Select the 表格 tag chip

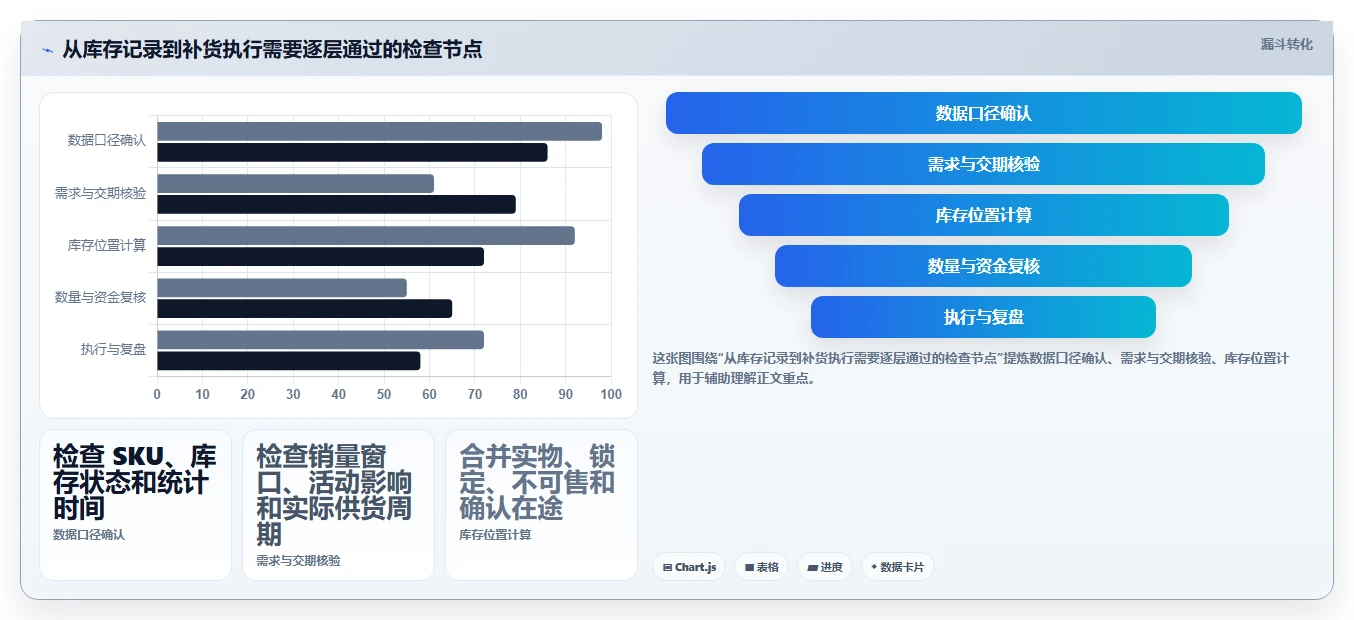[x=761, y=567]
